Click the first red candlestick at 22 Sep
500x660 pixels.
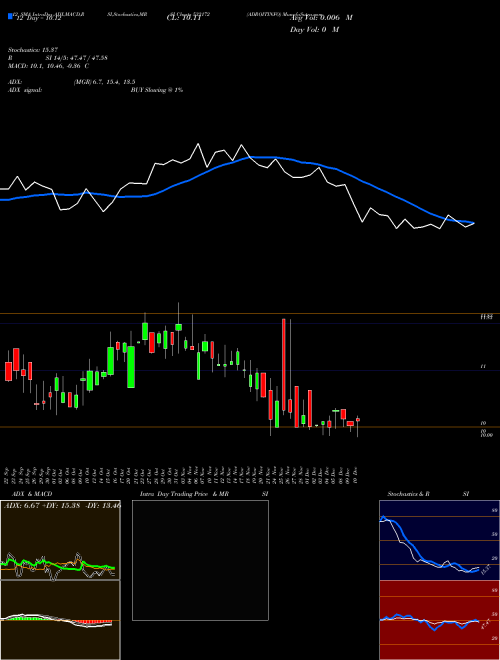(8, 366)
